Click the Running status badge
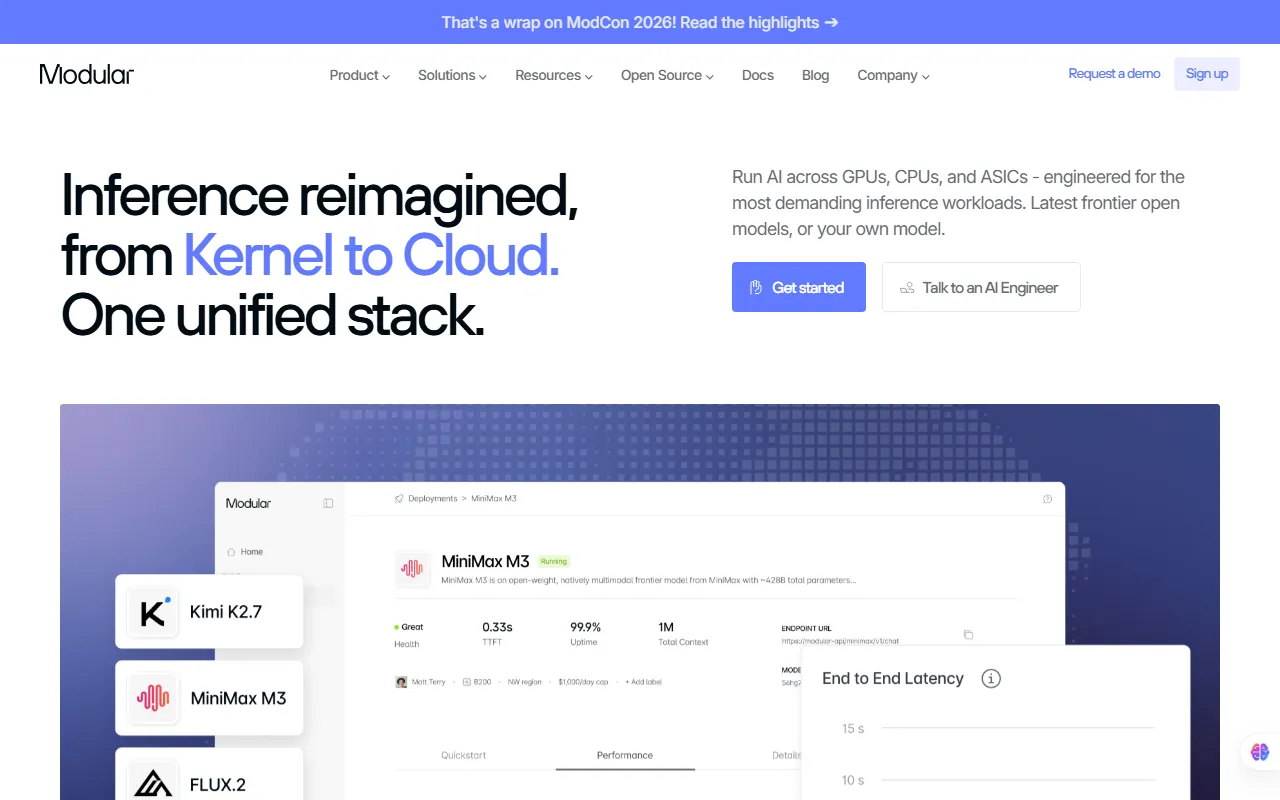1280x800 pixels. [554, 561]
